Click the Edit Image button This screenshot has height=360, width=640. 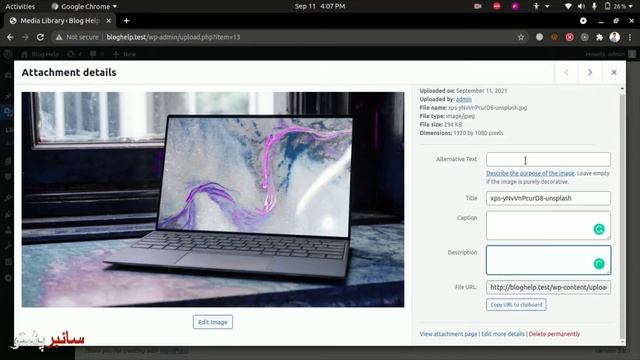pos(213,322)
